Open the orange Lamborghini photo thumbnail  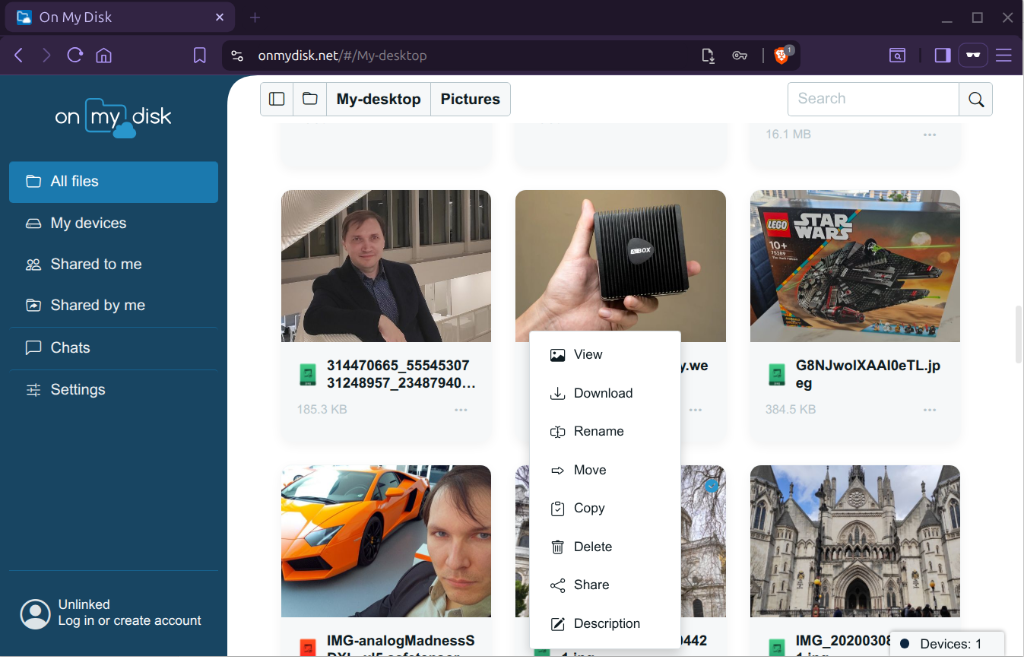click(x=386, y=541)
